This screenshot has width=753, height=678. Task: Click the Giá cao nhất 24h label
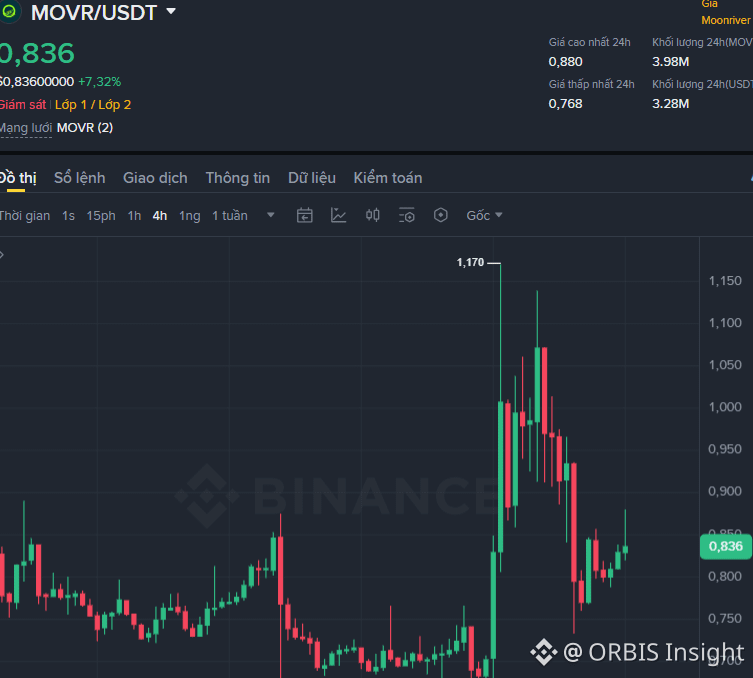click(x=590, y=42)
